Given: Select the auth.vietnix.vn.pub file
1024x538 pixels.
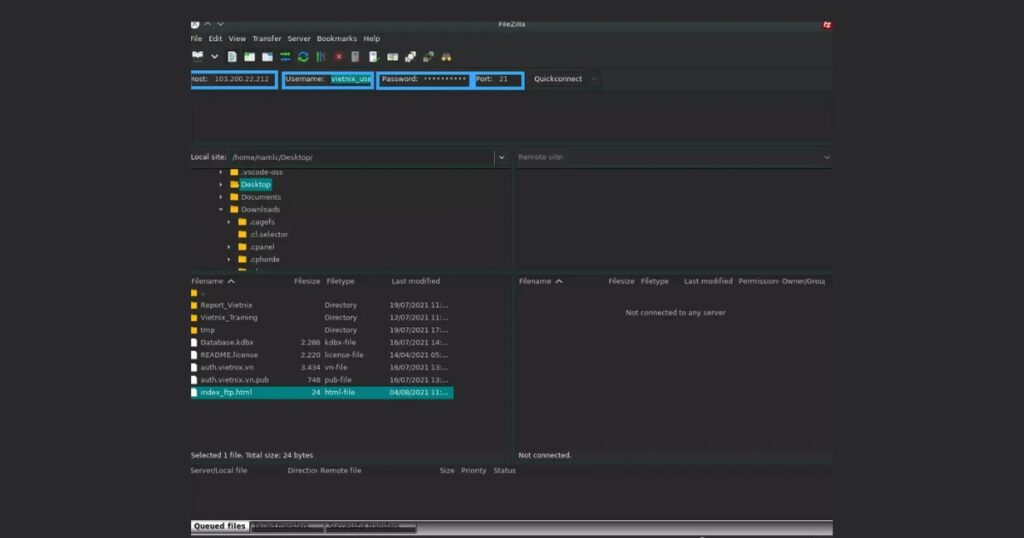Looking at the screenshot, I should click(321, 380).
